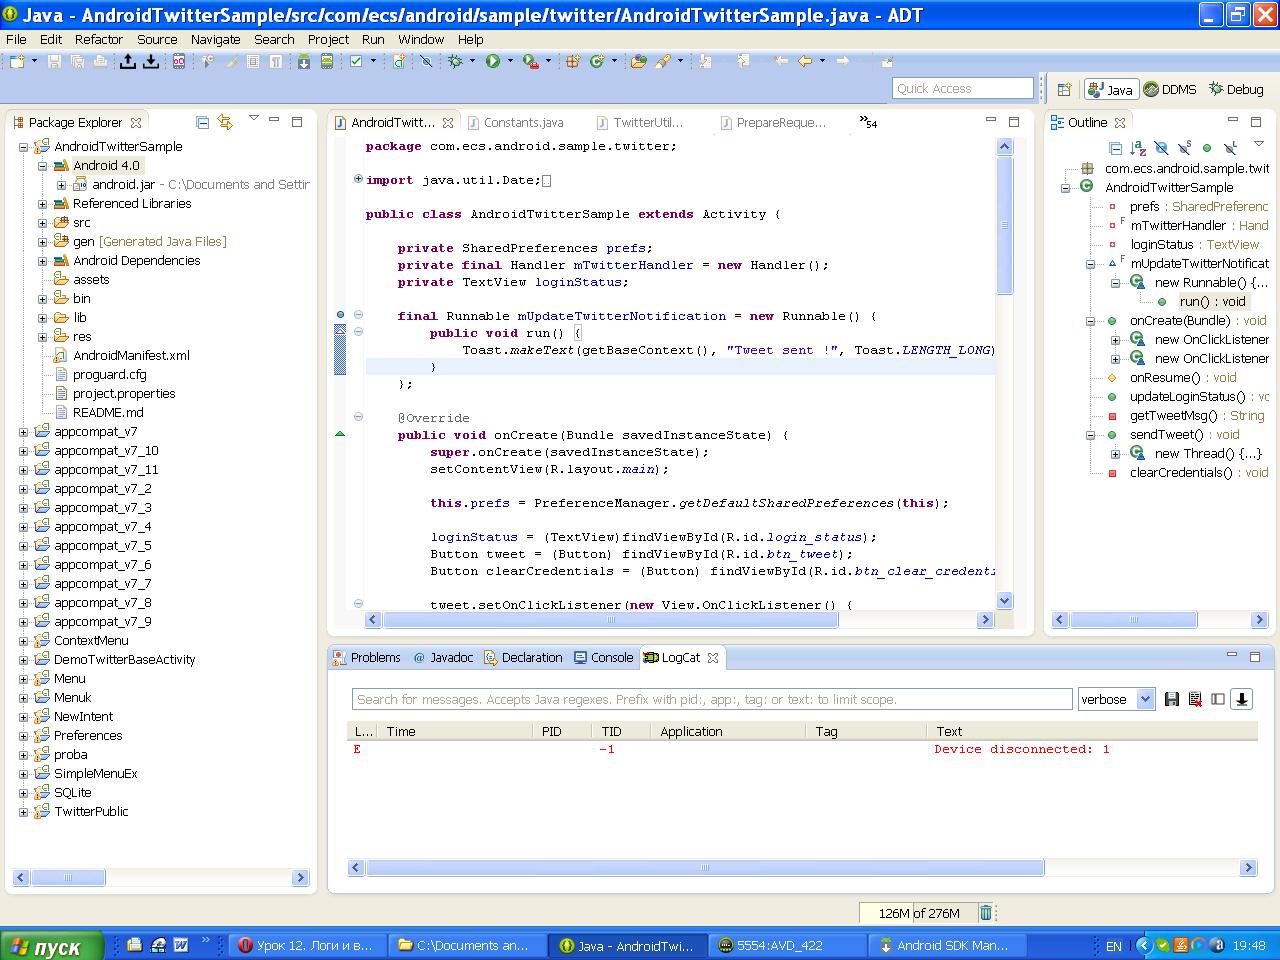This screenshot has height=960, width=1280.
Task: Click the Back navigation arrow in toolbar
Action: coord(805,61)
